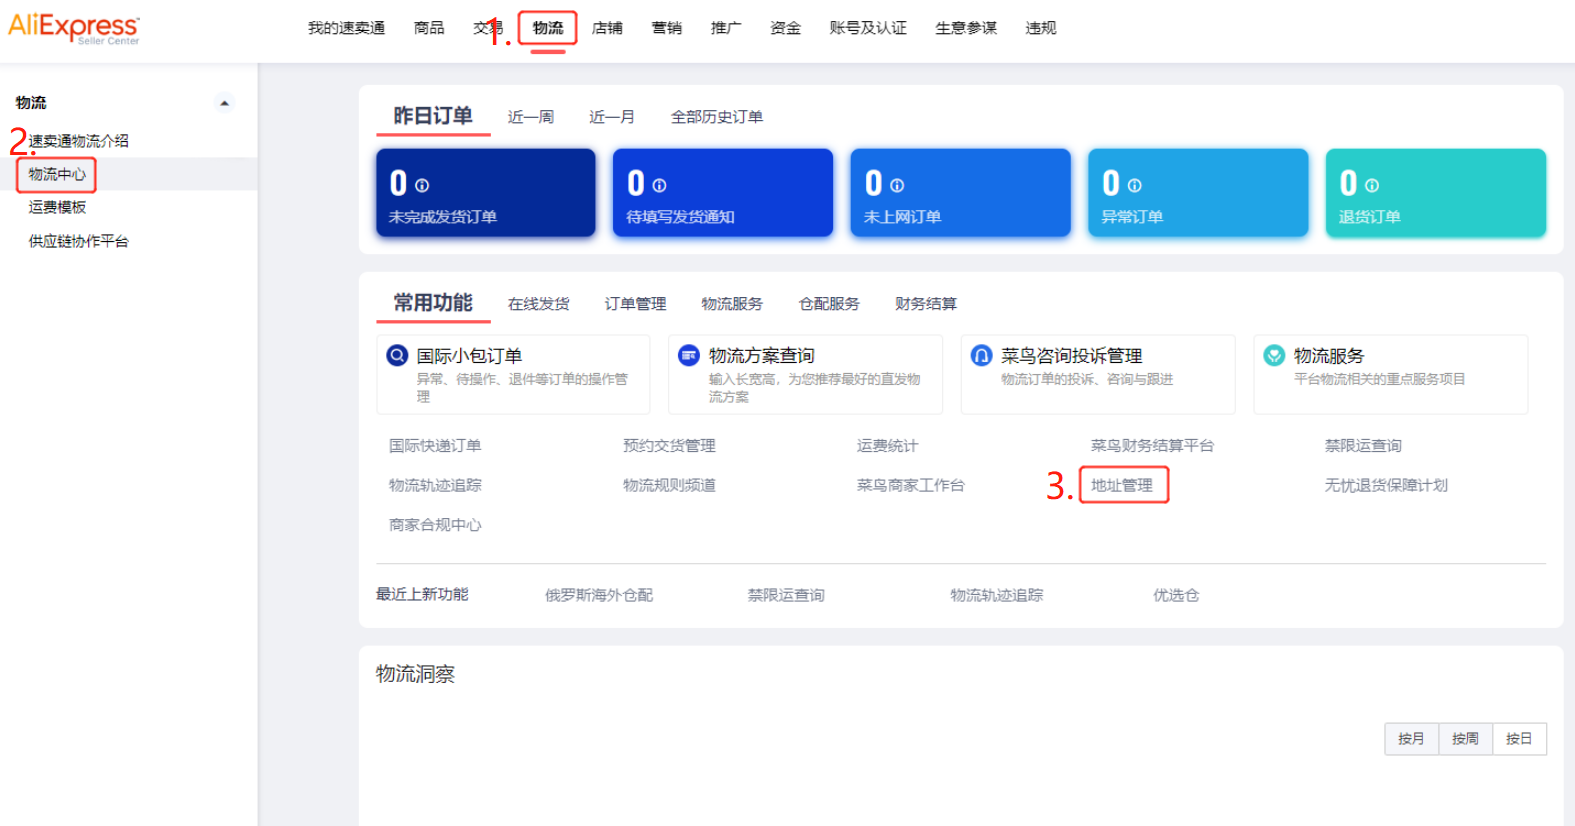The height and width of the screenshot is (826, 1575).
Task: Select 按月 view in 物流洞察
Action: coord(1411,739)
